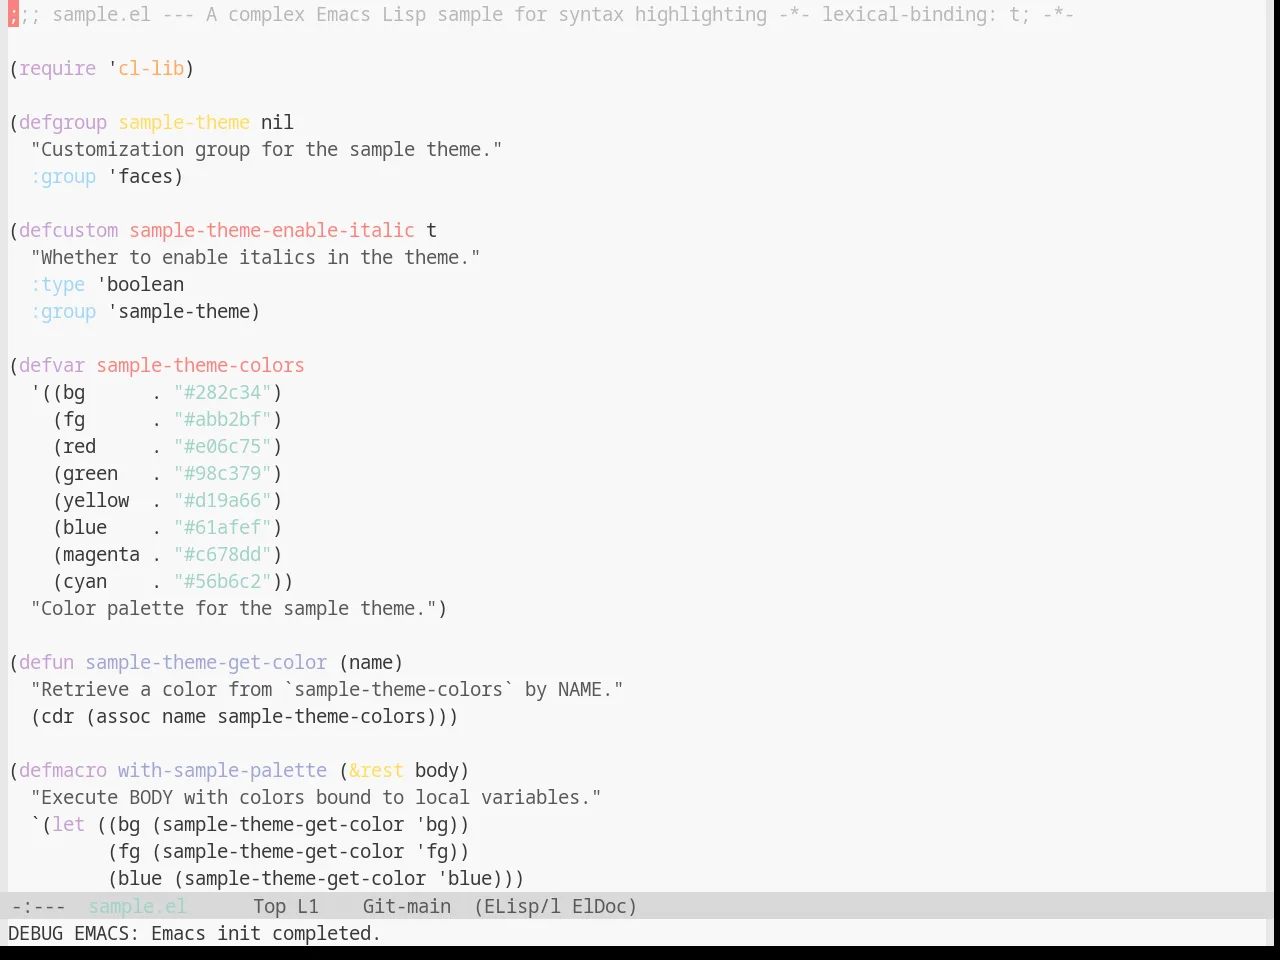The height and width of the screenshot is (960, 1280).
Task: Click Git-main version control indicator
Action: pos(407,906)
